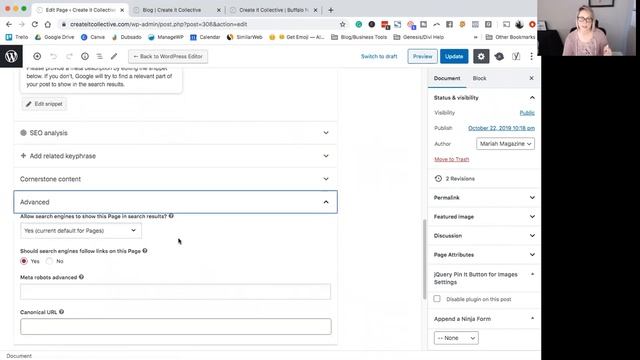Image resolution: width=640 pixels, height=360 pixels.
Task: Open help for Canonical URL
Action: (x=62, y=312)
